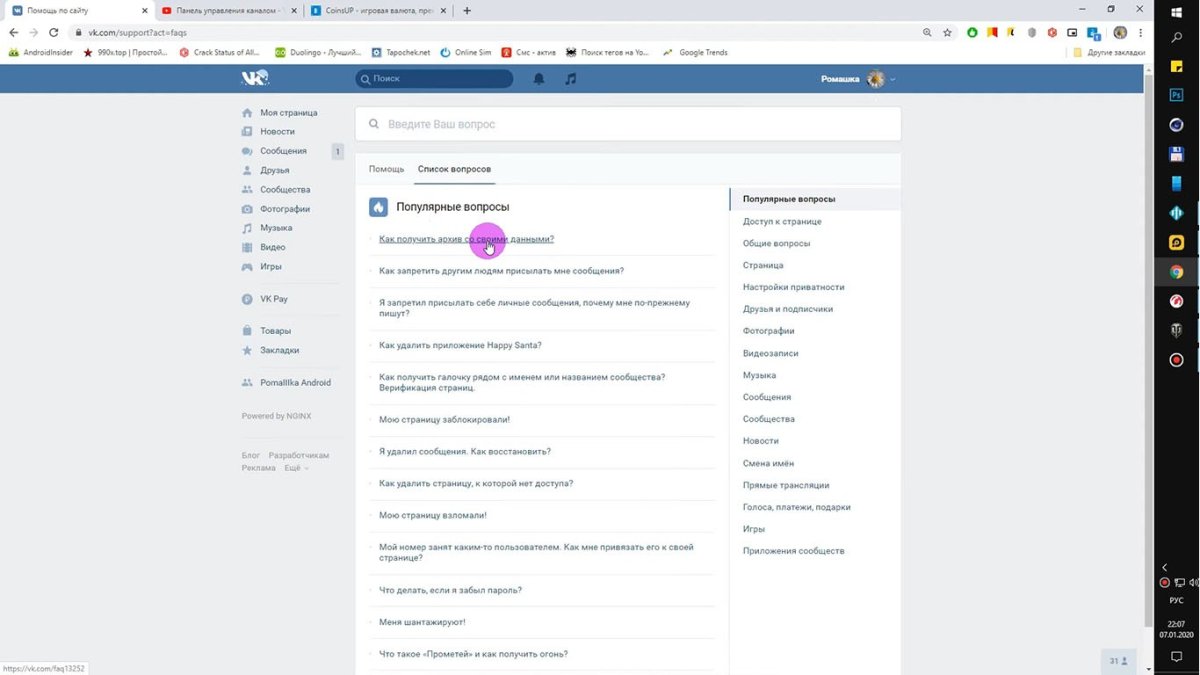Open question Как получить архив со своими данными
Viewport: 1200px width, 675px height.
(466, 239)
